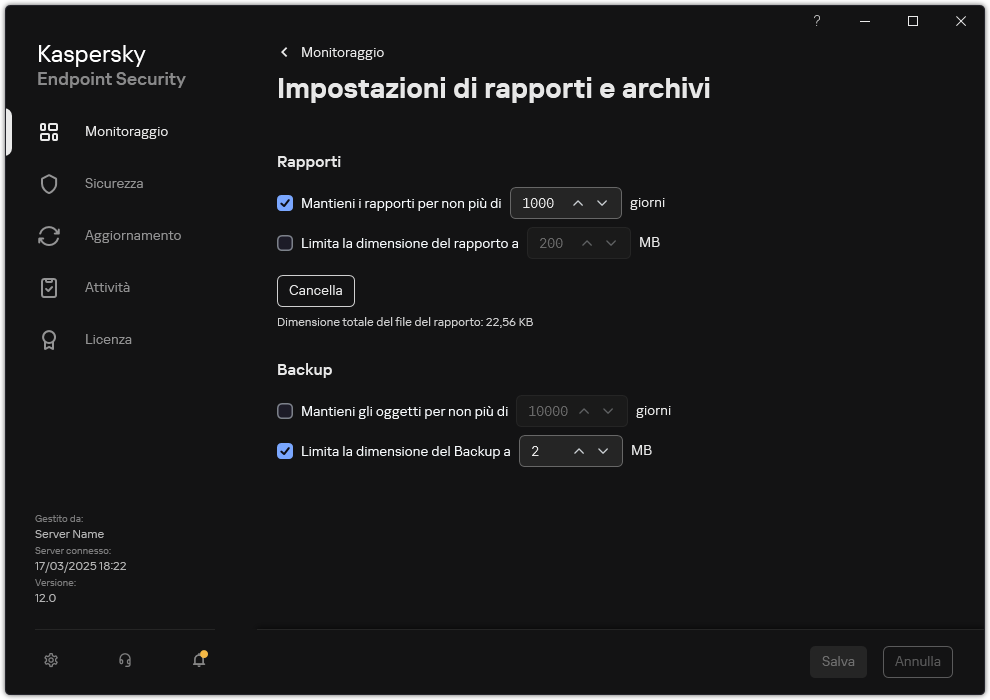The width and height of the screenshot is (990, 700).
Task: Disable keeping reports for 1000 days
Action: pos(285,202)
